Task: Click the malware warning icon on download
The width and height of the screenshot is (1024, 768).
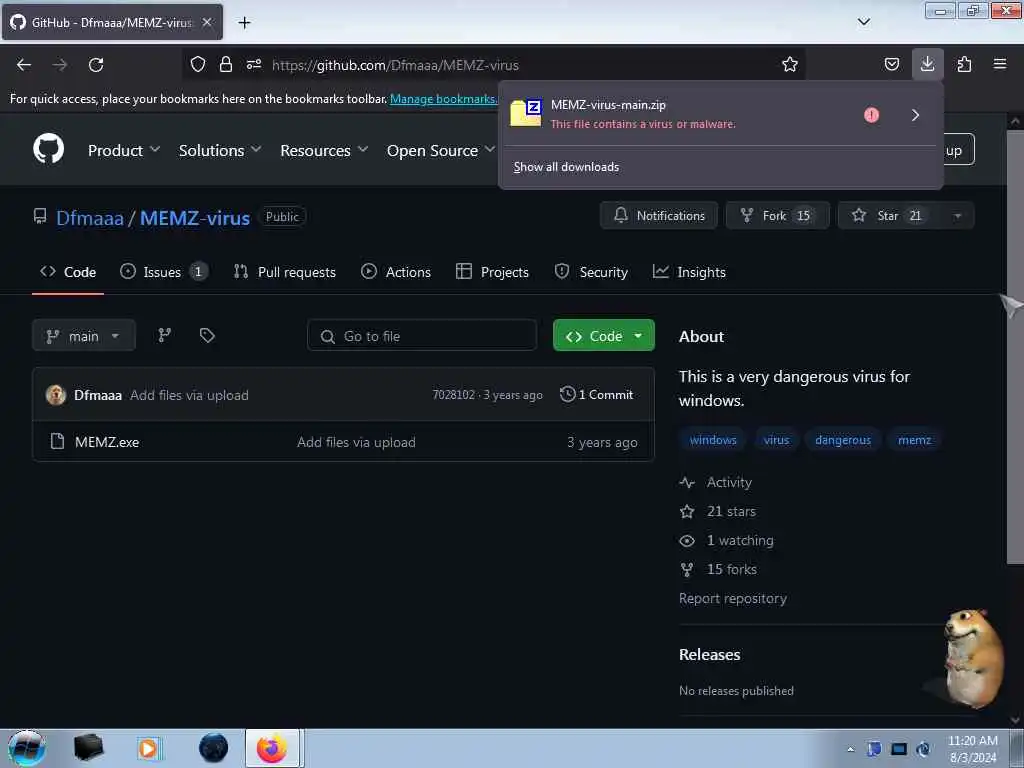Action: click(x=871, y=115)
